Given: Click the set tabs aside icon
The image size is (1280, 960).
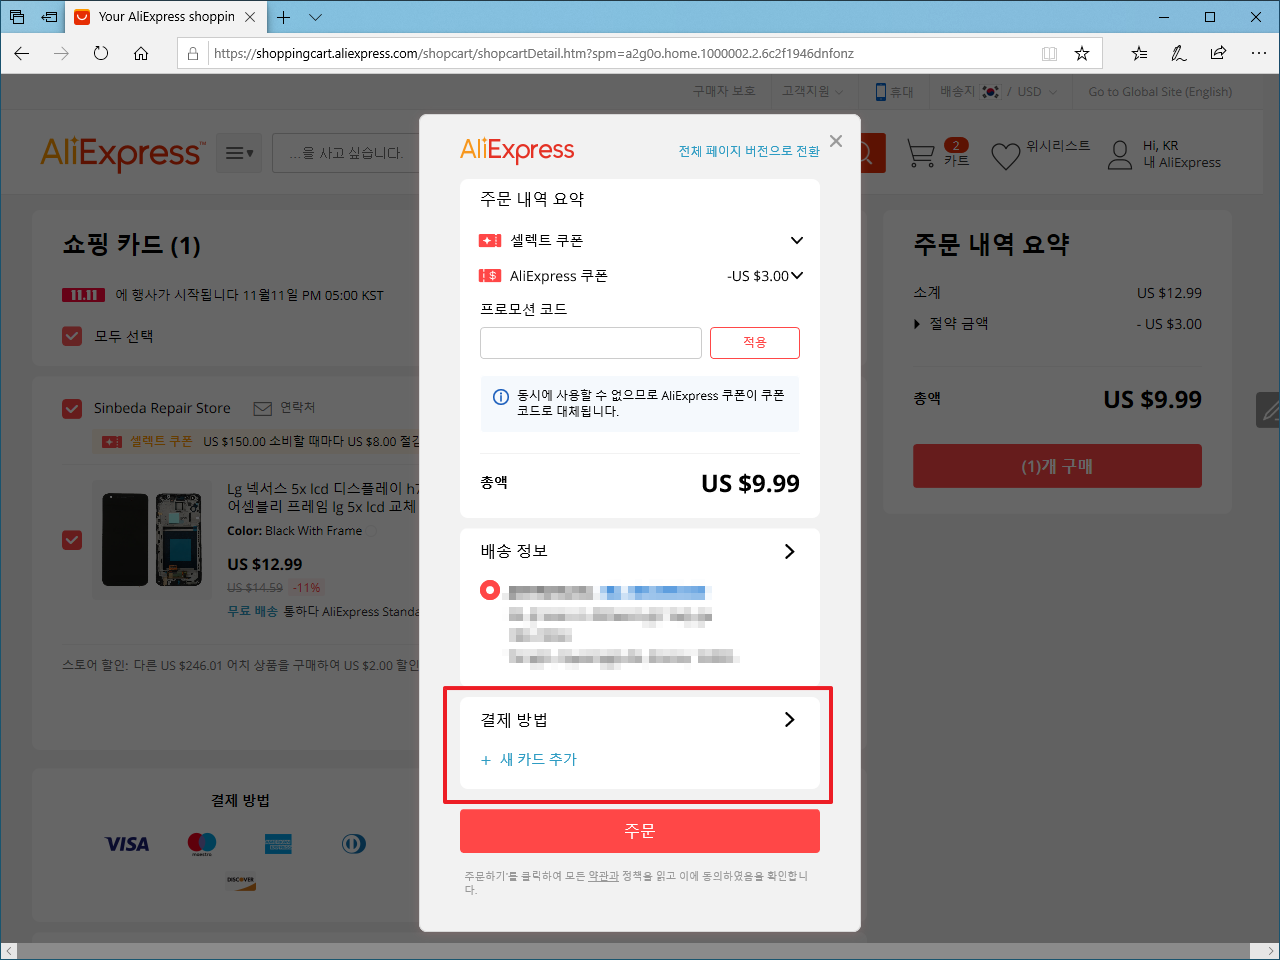Looking at the screenshot, I should coord(49,17).
